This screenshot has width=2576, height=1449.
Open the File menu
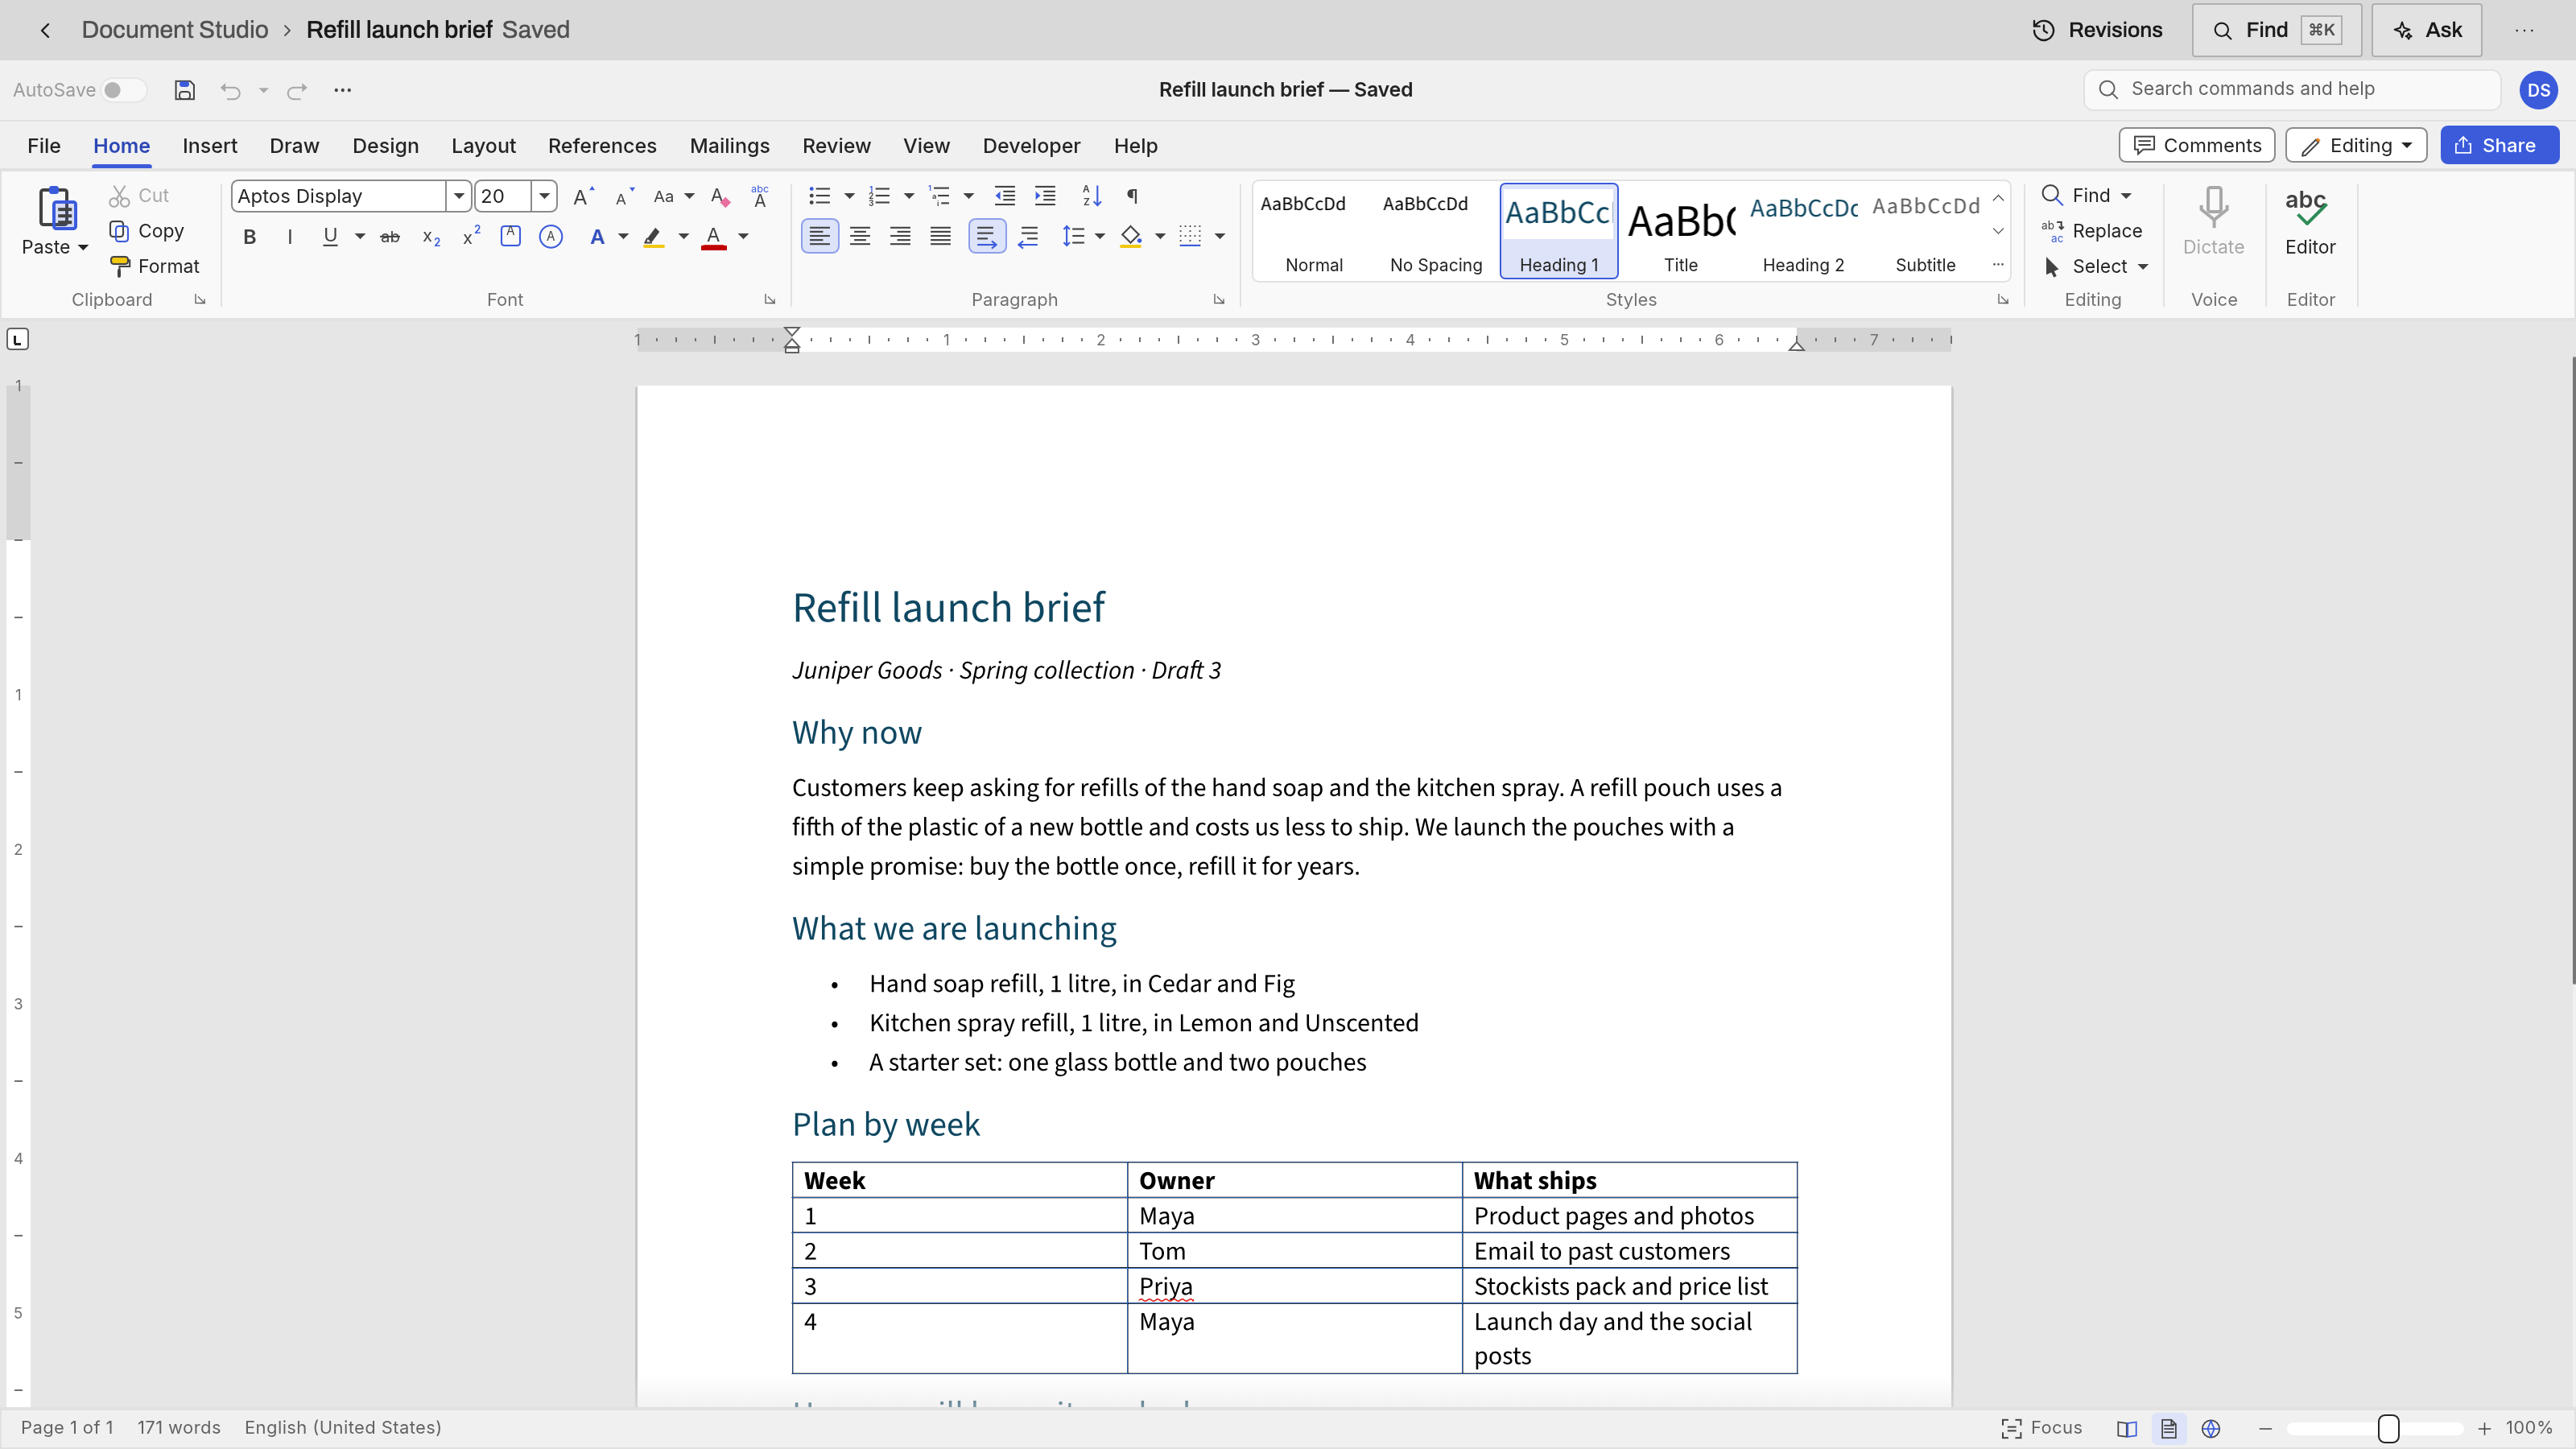click(44, 146)
